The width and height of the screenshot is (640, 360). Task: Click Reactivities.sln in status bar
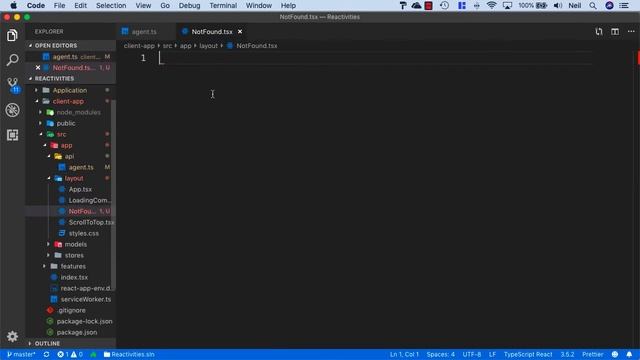tap(129, 354)
